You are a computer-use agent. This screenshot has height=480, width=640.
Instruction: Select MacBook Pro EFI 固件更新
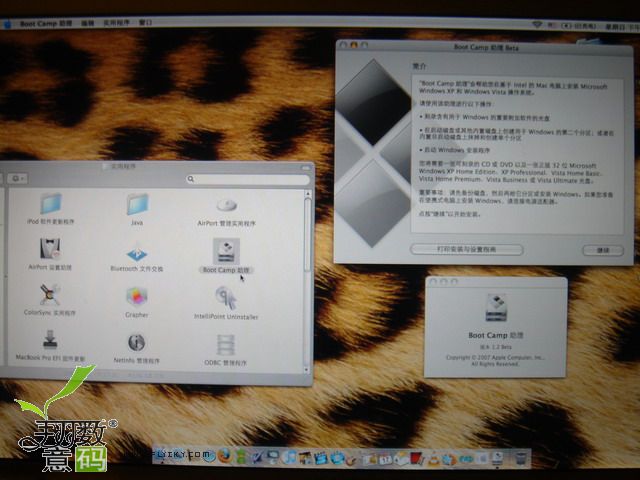[50, 340]
